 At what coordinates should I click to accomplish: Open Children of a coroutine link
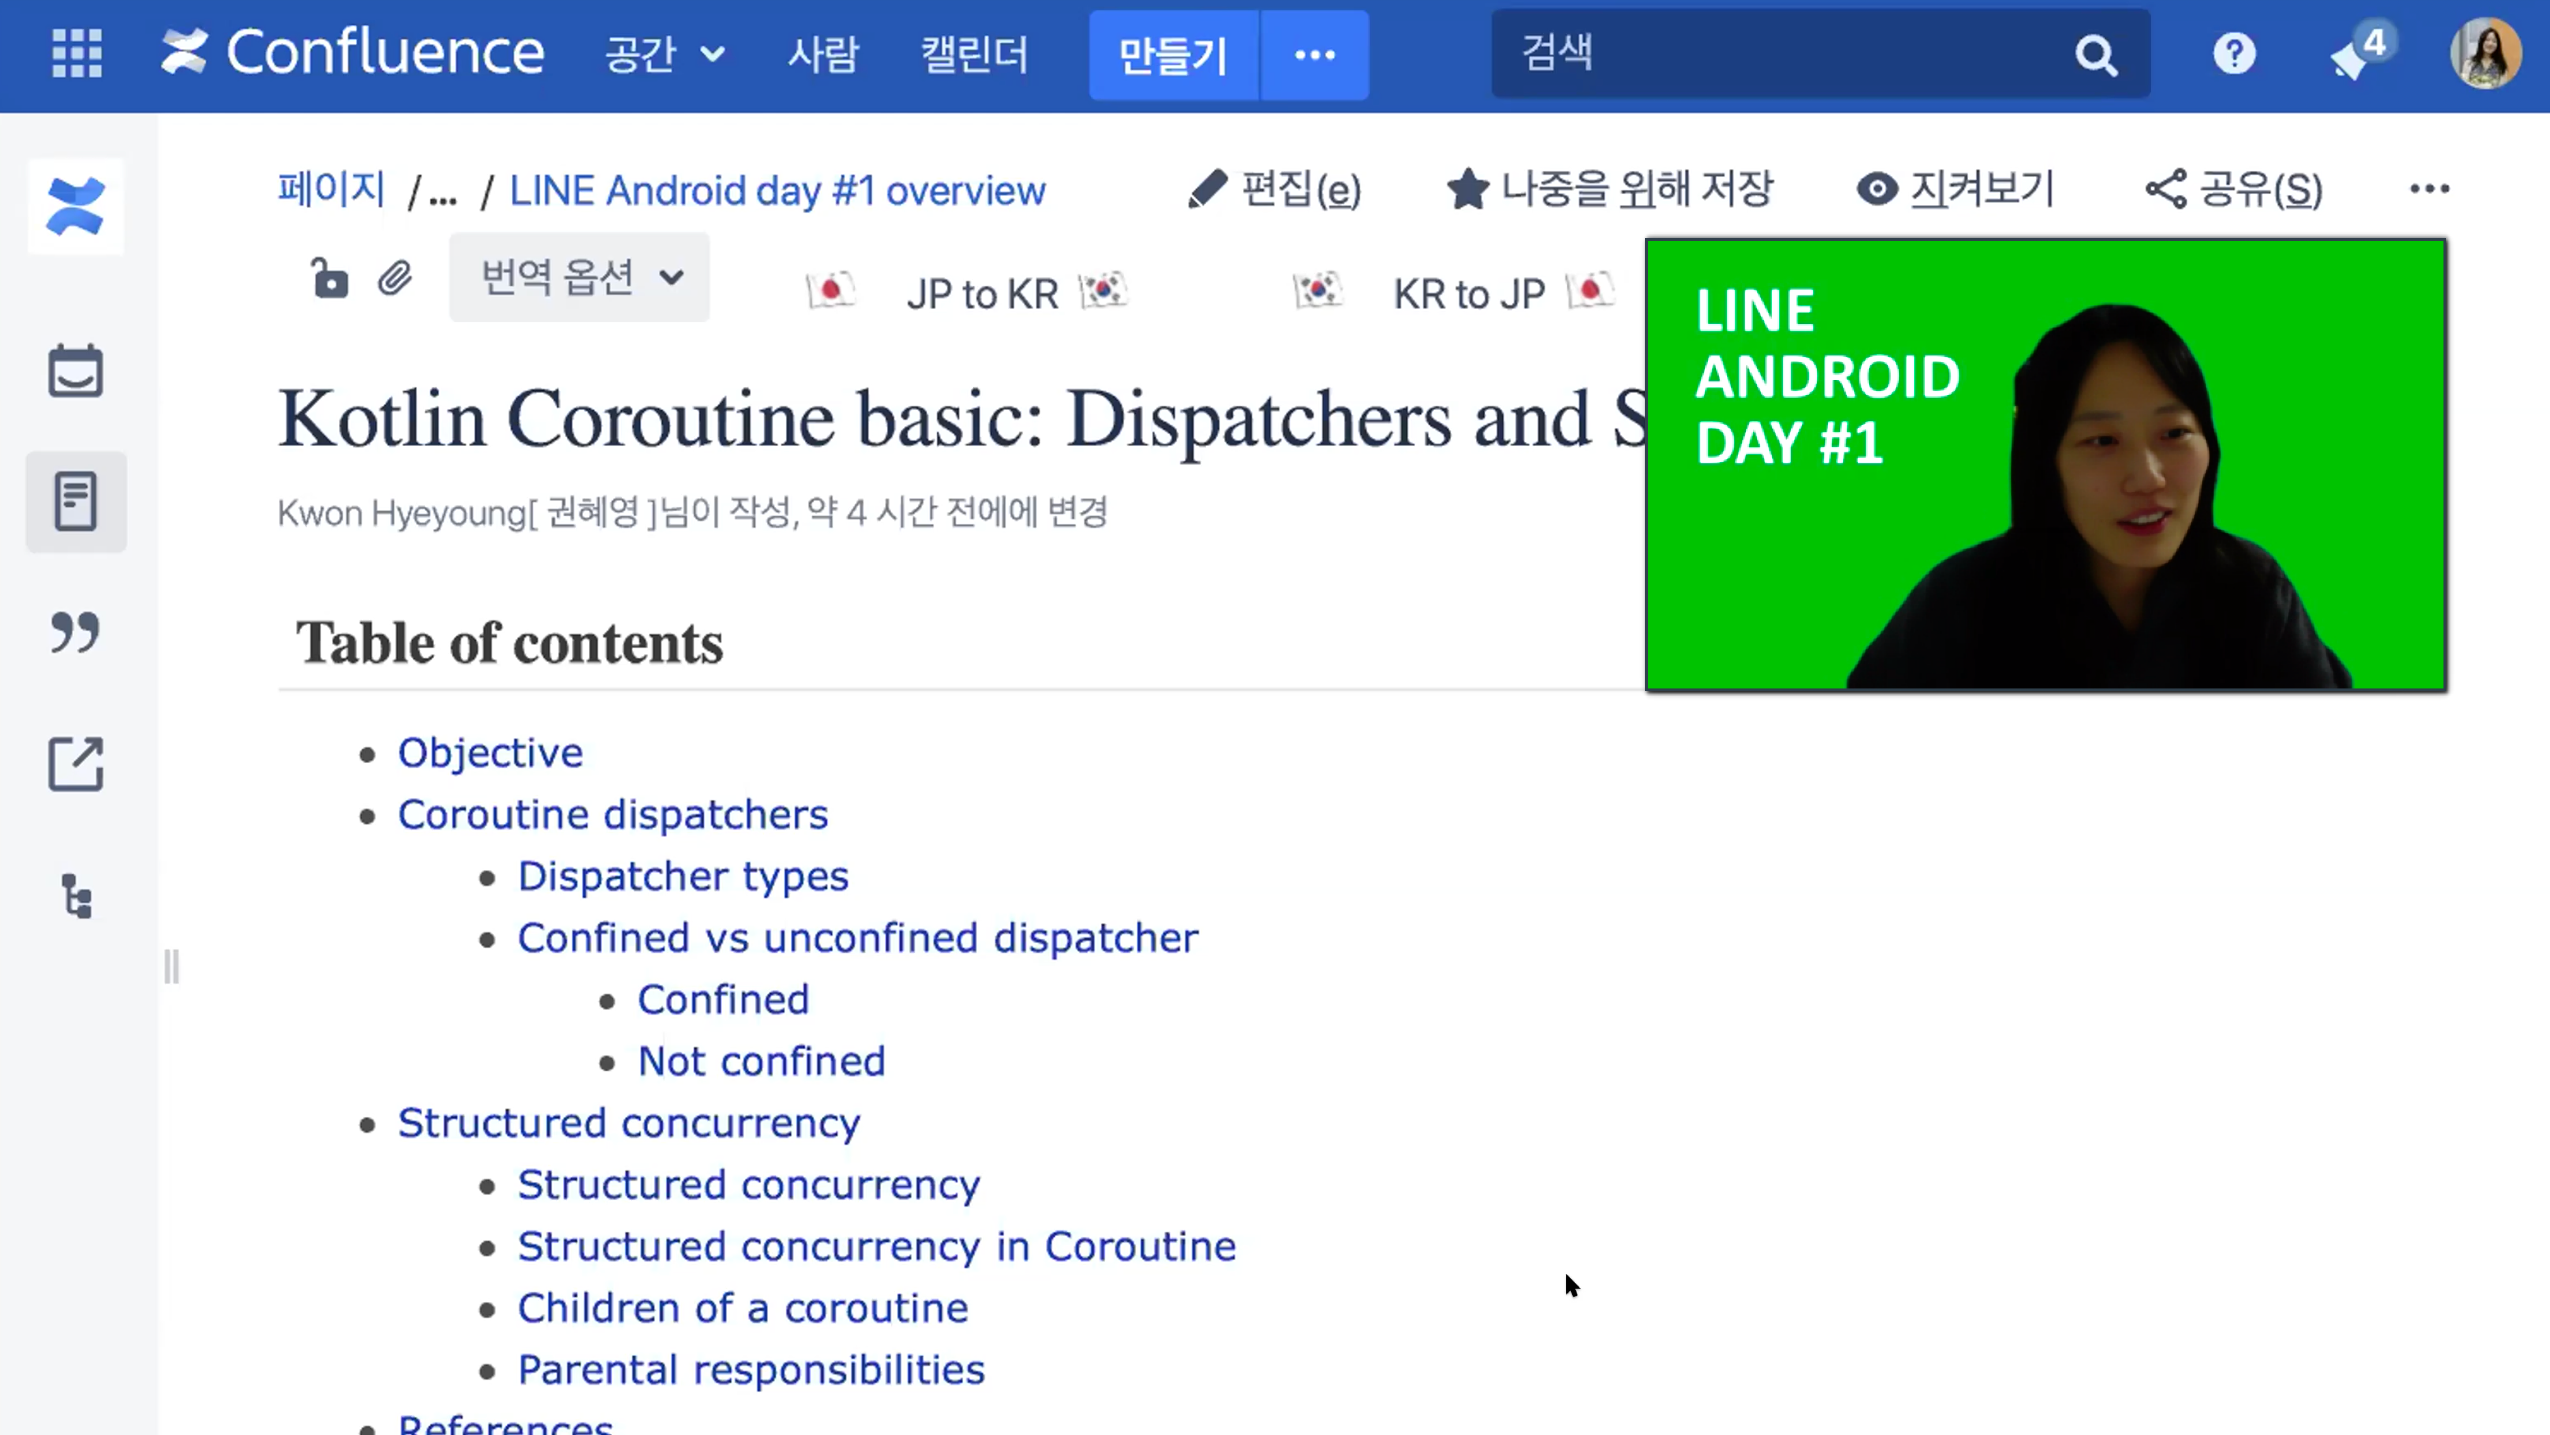[x=742, y=1308]
